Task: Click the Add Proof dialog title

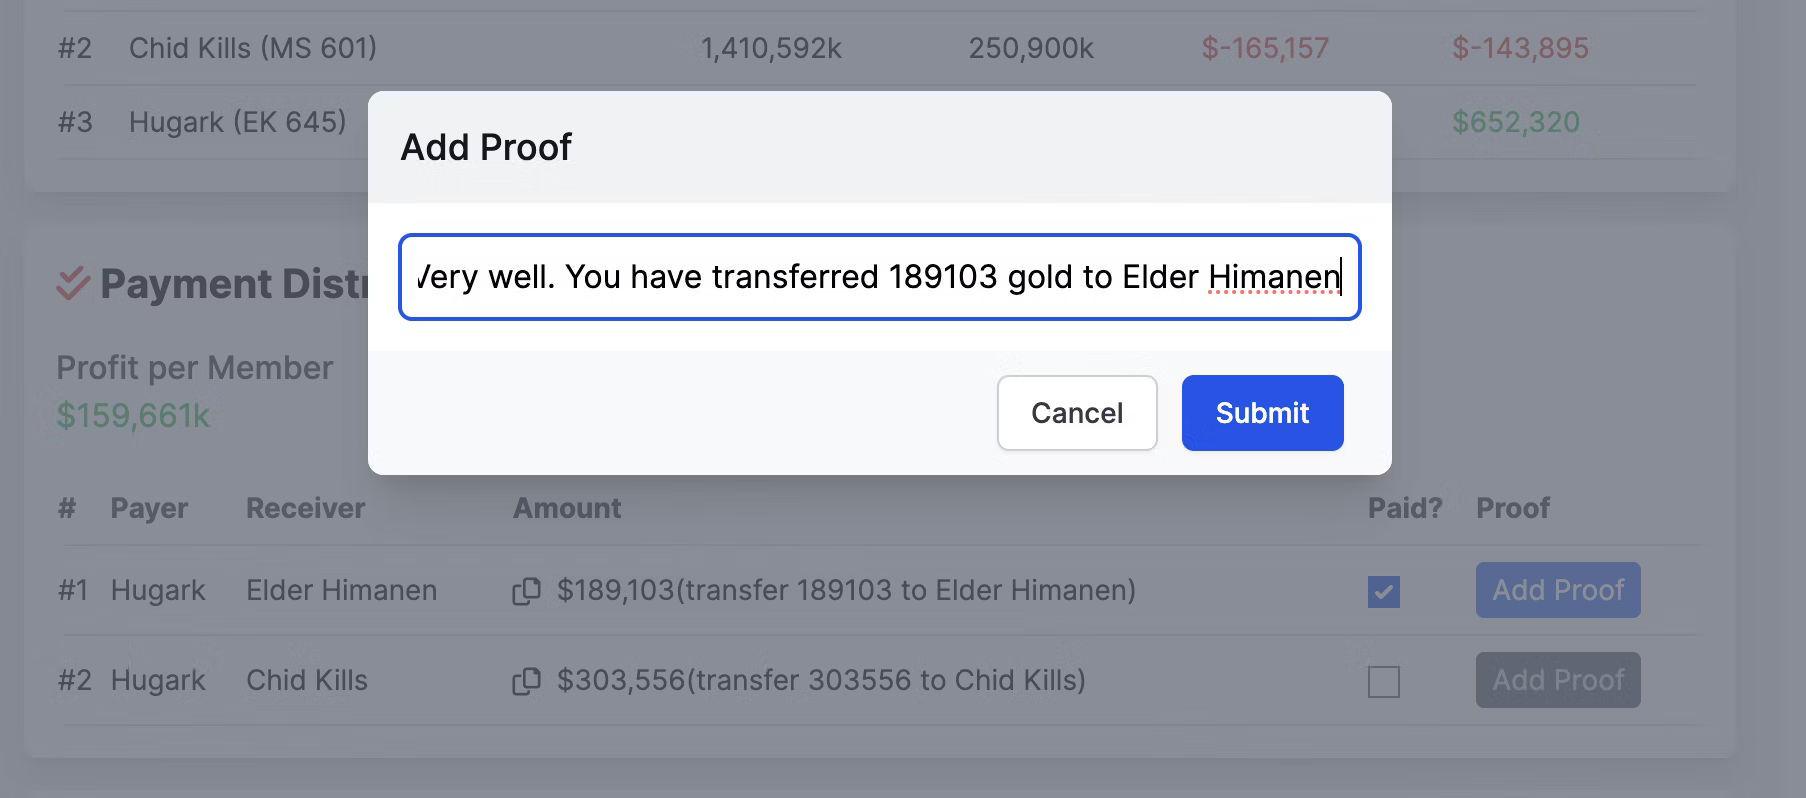Action: tap(486, 147)
